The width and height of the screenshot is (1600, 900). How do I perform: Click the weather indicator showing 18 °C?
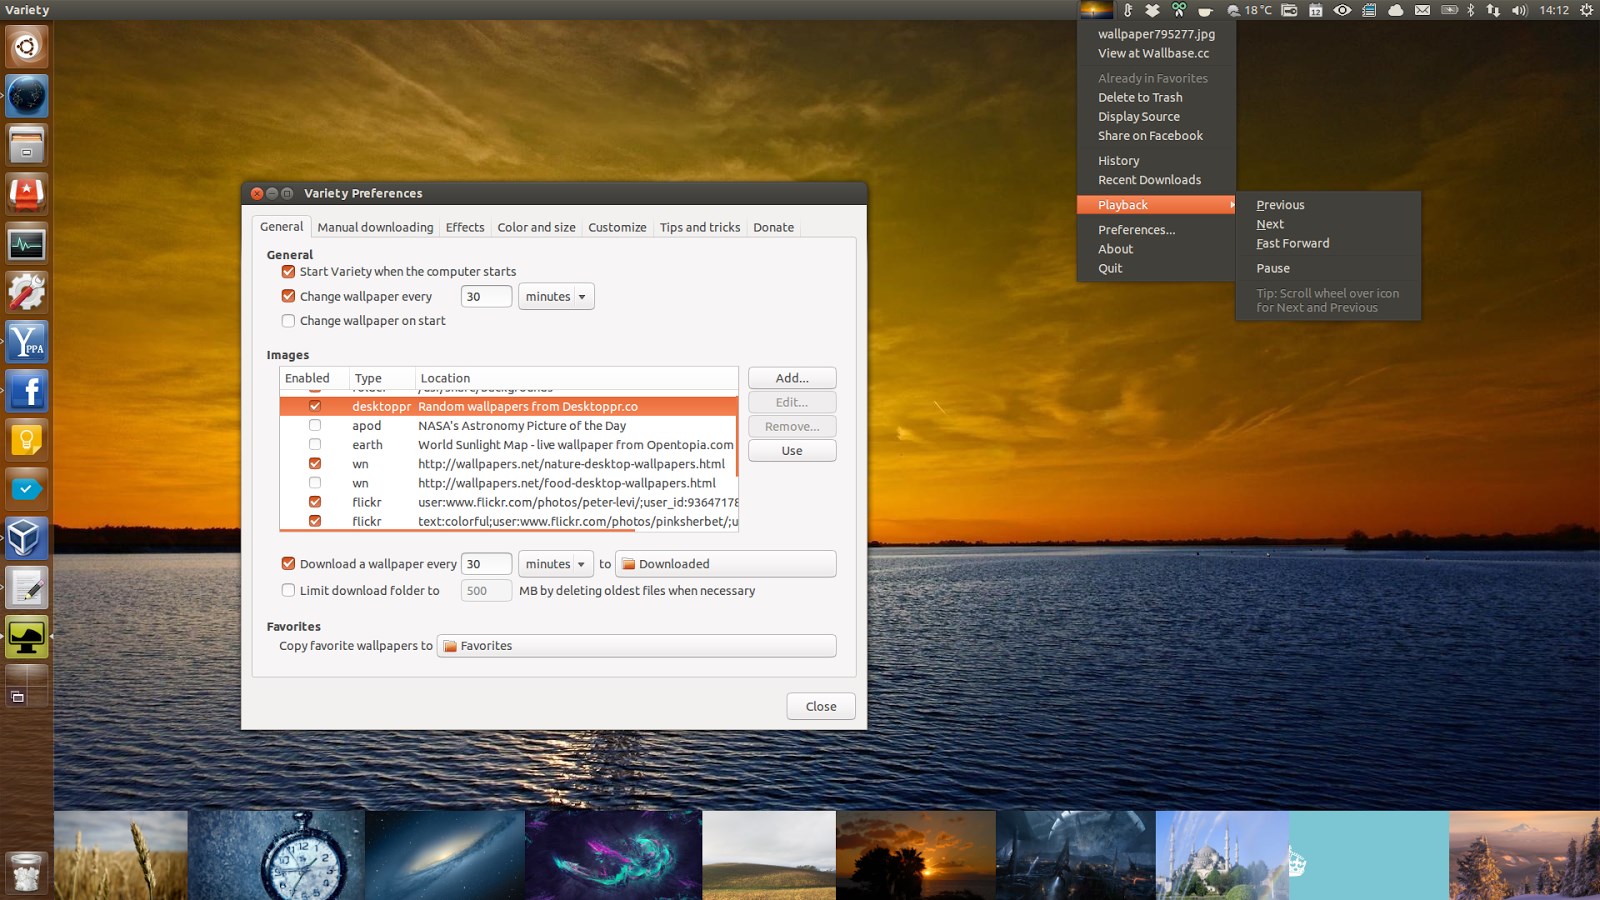[x=1250, y=10]
